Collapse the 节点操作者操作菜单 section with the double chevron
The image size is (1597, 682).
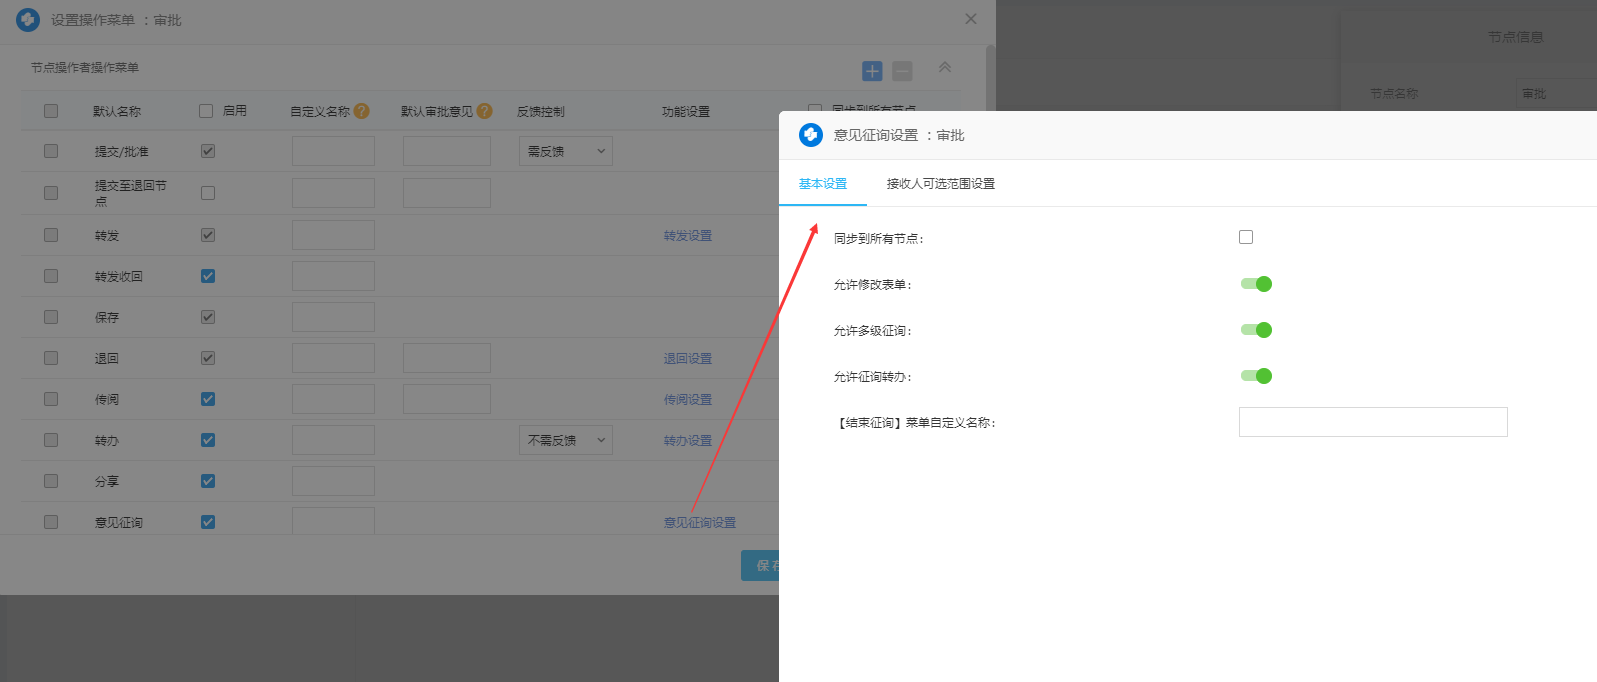pyautogui.click(x=944, y=67)
